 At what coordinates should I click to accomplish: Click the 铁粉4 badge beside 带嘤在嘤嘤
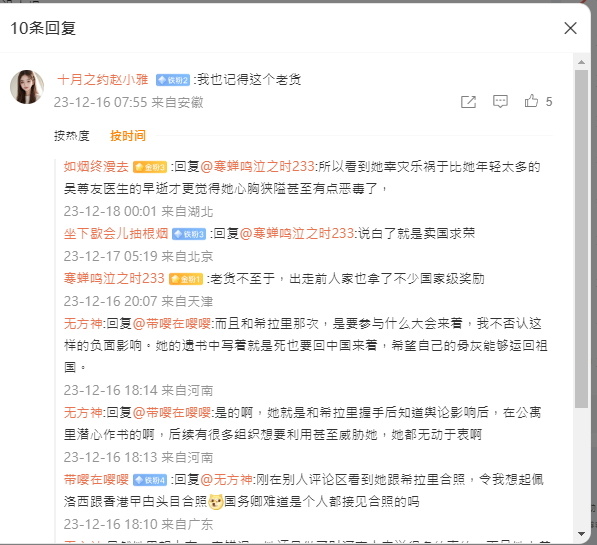click(x=150, y=480)
